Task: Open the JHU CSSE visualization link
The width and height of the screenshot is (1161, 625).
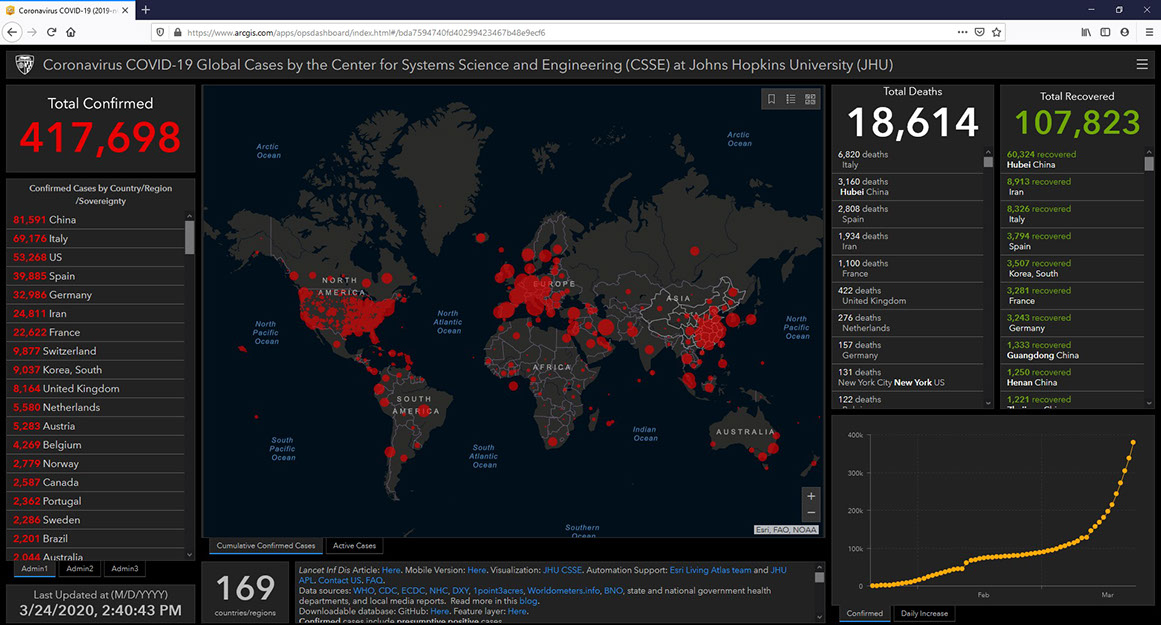Action: [562, 570]
